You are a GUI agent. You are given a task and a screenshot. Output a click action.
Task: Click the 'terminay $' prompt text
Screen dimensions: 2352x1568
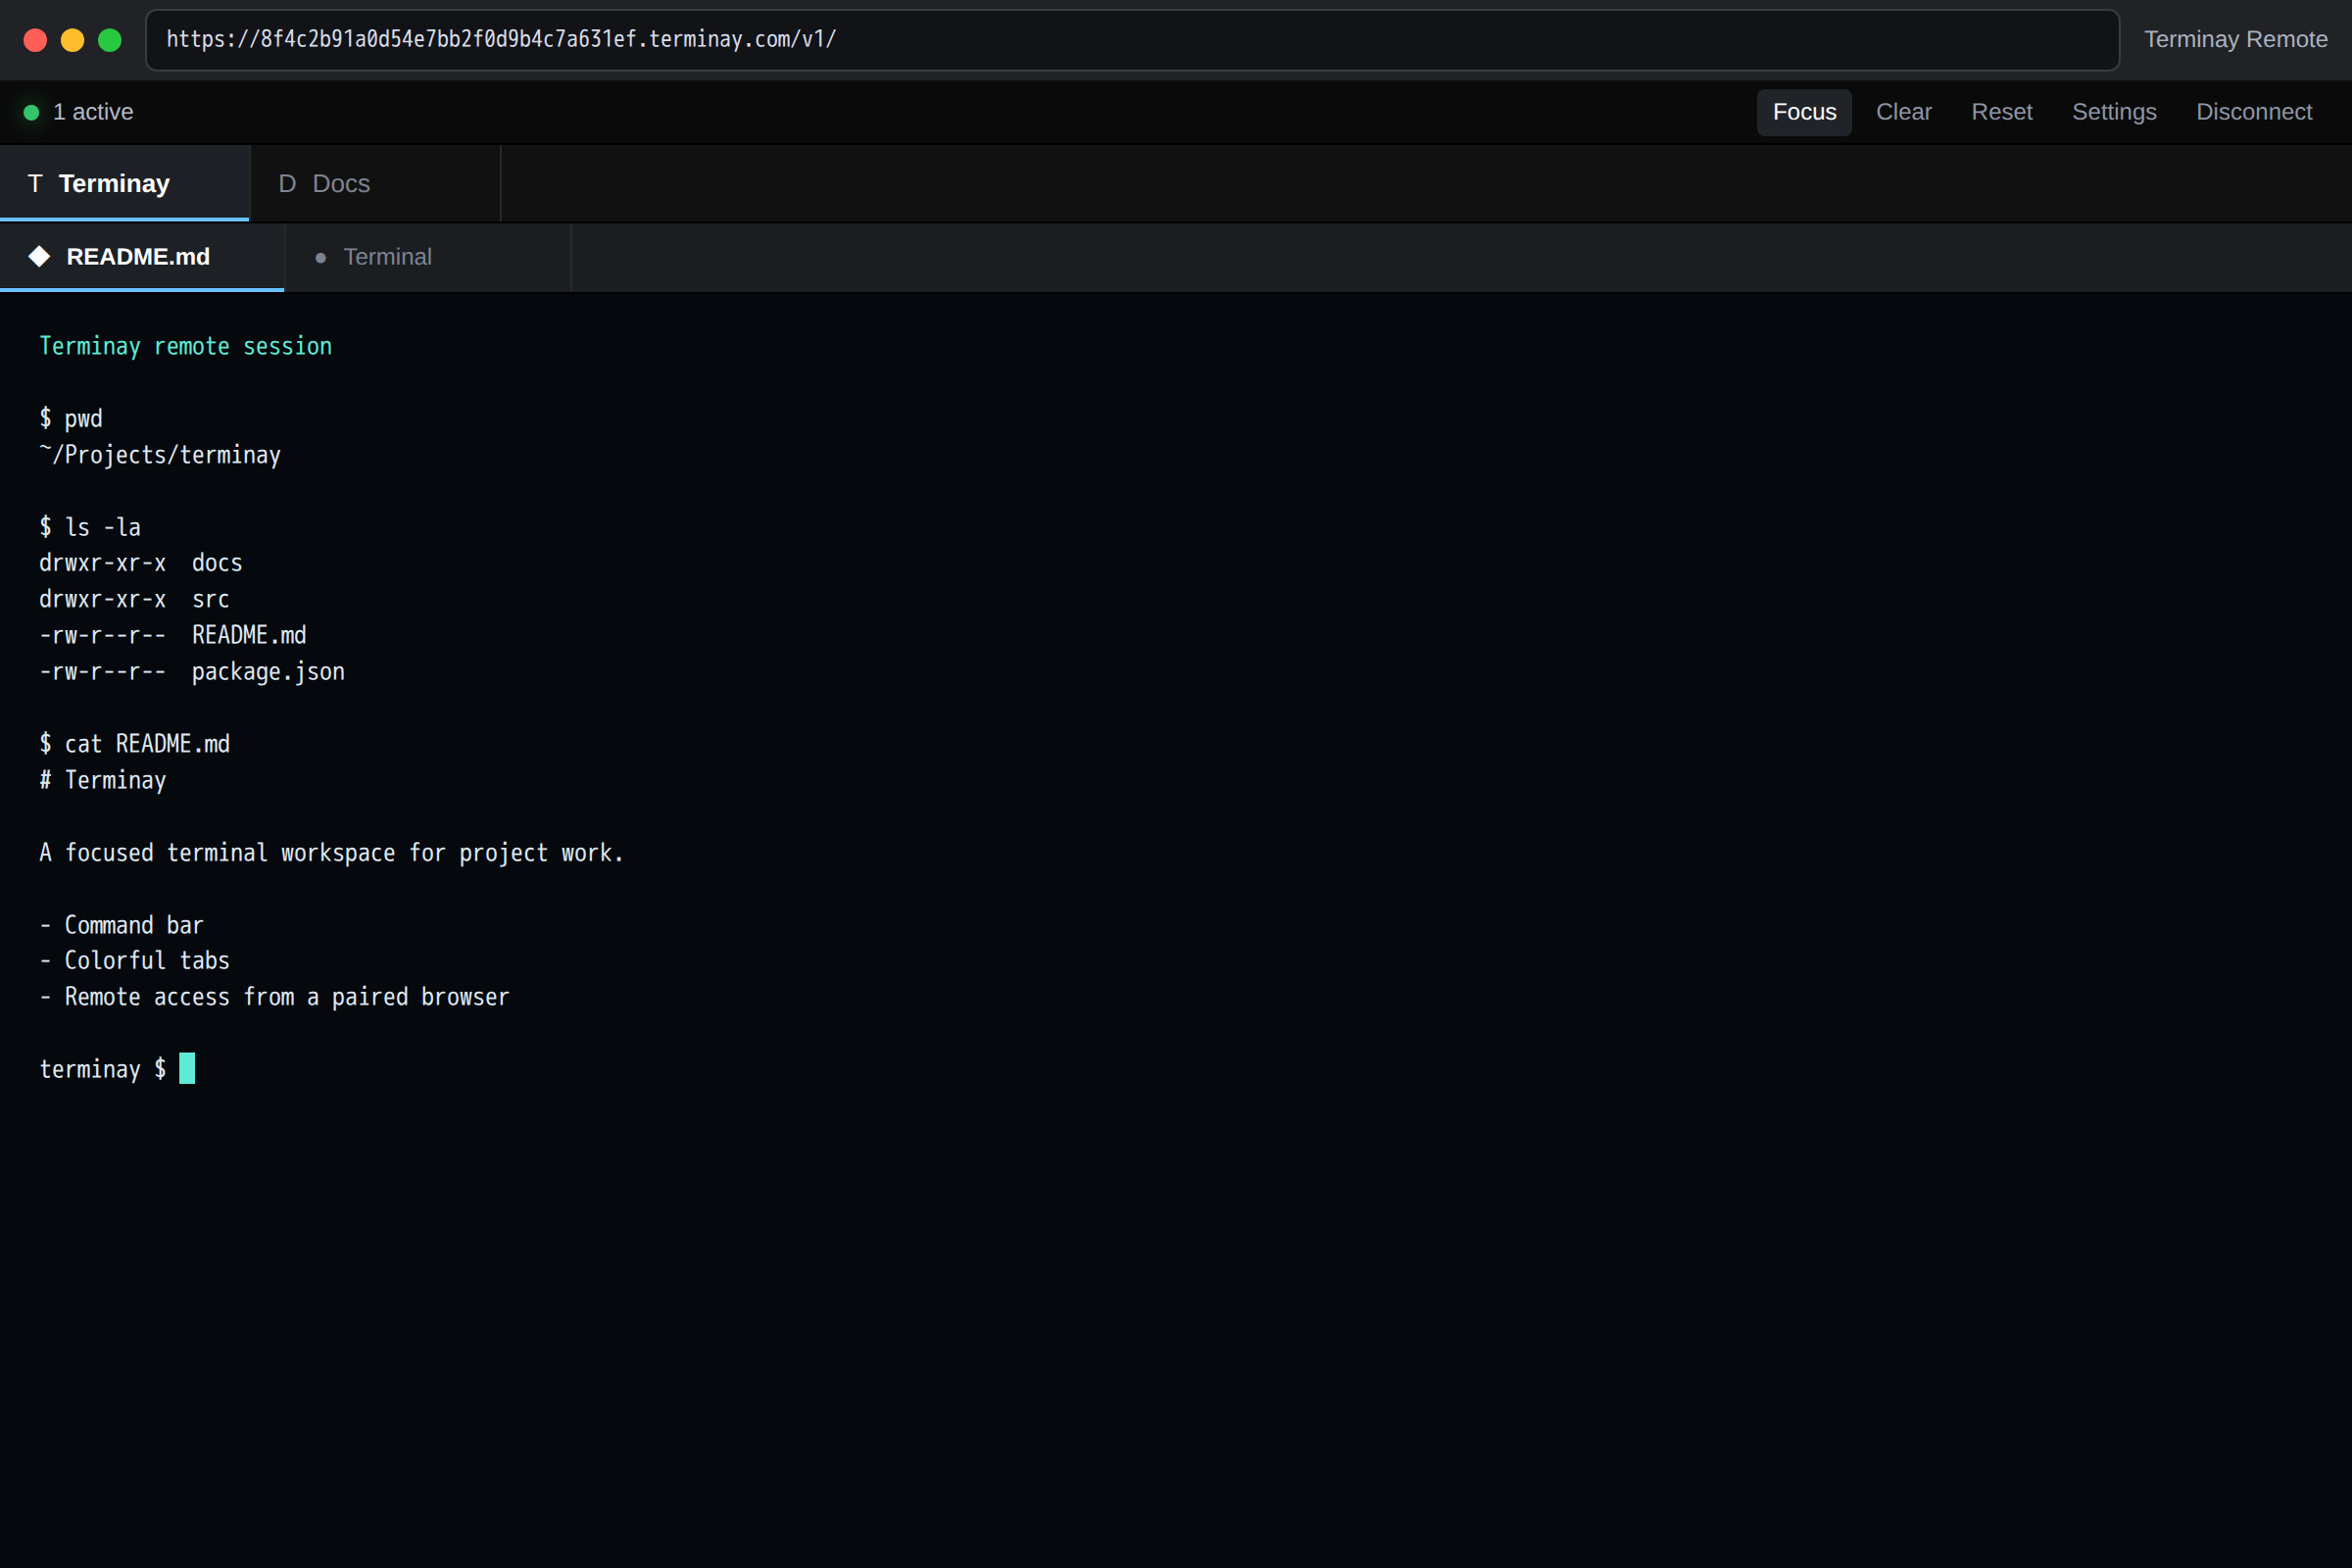click(x=103, y=1069)
